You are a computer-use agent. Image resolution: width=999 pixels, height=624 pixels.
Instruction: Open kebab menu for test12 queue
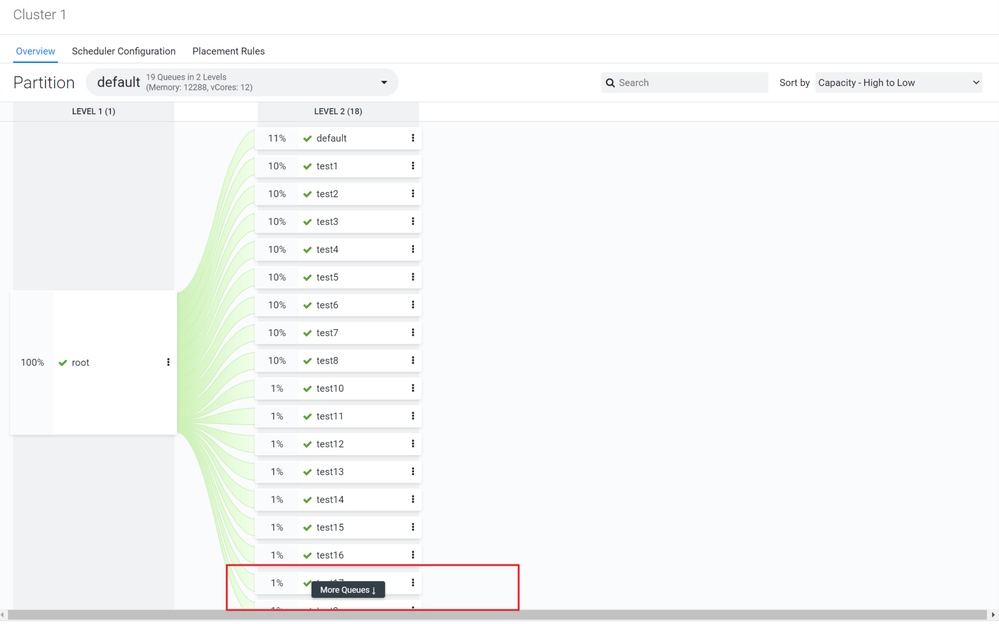(413, 444)
